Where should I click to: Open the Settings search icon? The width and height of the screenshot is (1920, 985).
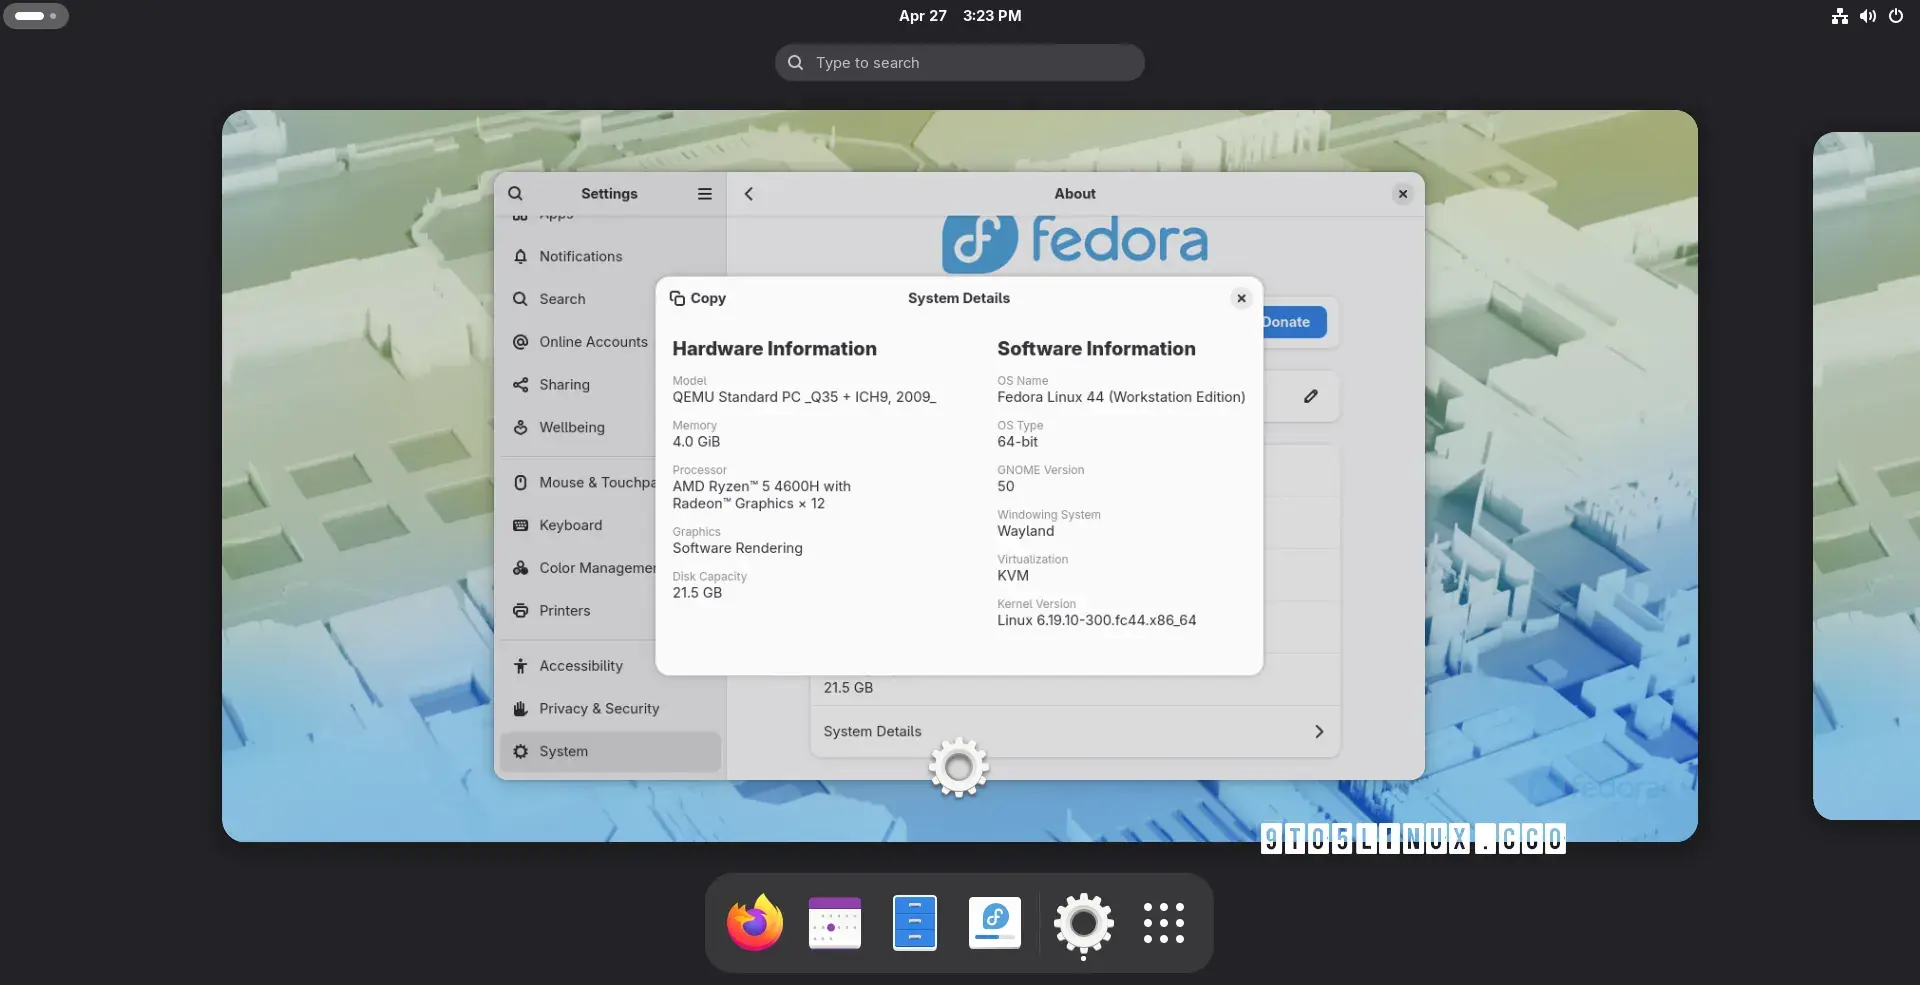click(516, 194)
